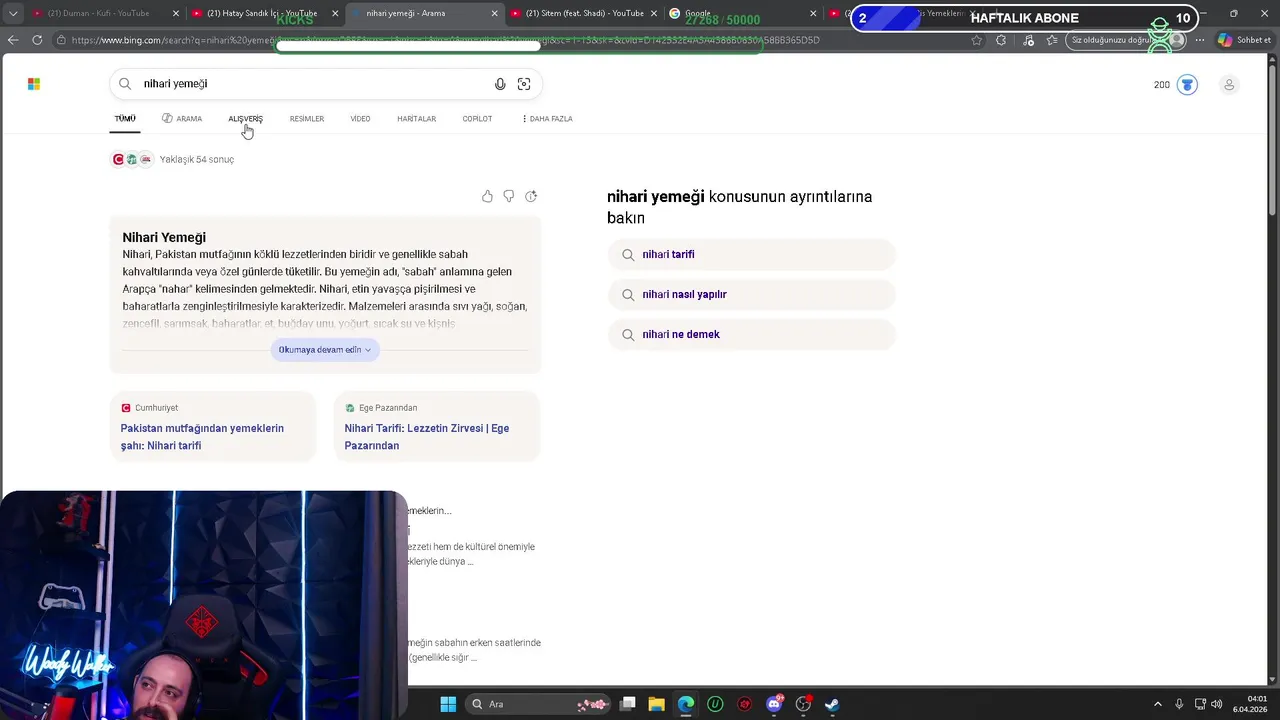Open 'Nihari Tarifi: Lezzetin Zirvesi' Ege Pazarından link
The height and width of the screenshot is (720, 1280).
pos(427,437)
